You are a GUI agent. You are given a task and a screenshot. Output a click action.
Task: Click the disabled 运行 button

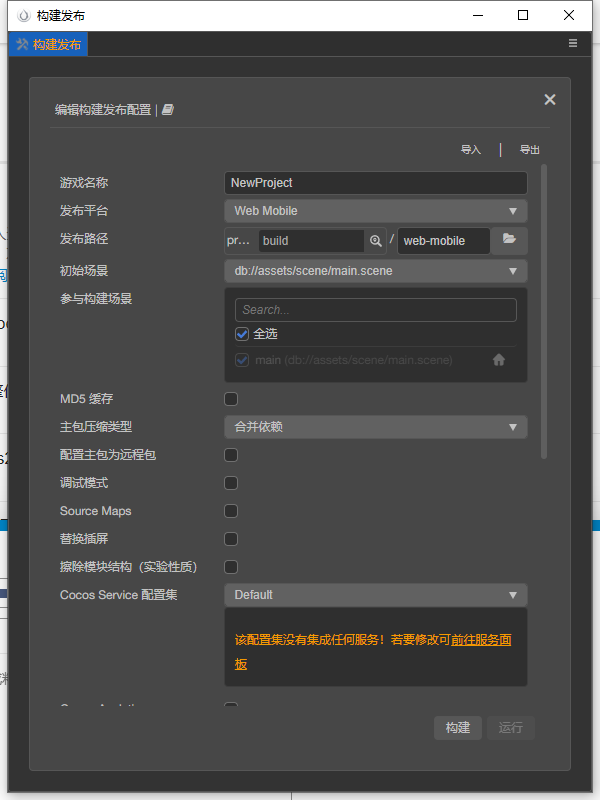coord(511,728)
